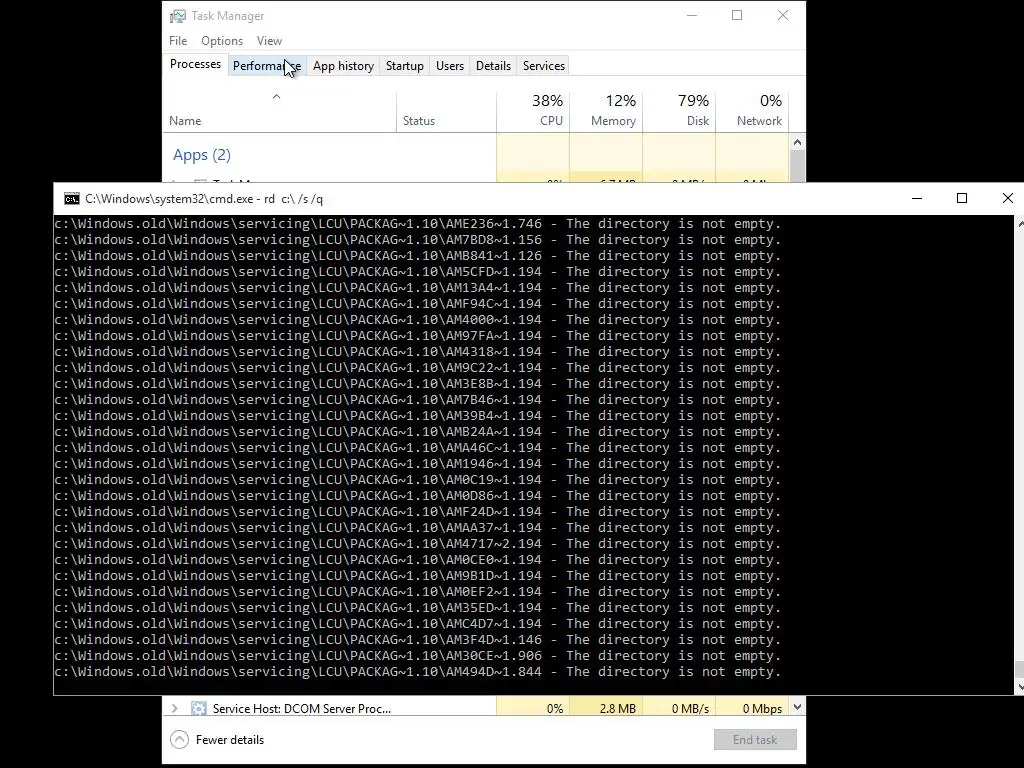Switch to the Processes tab
Screen dimensions: 1024x768
pos(195,64)
